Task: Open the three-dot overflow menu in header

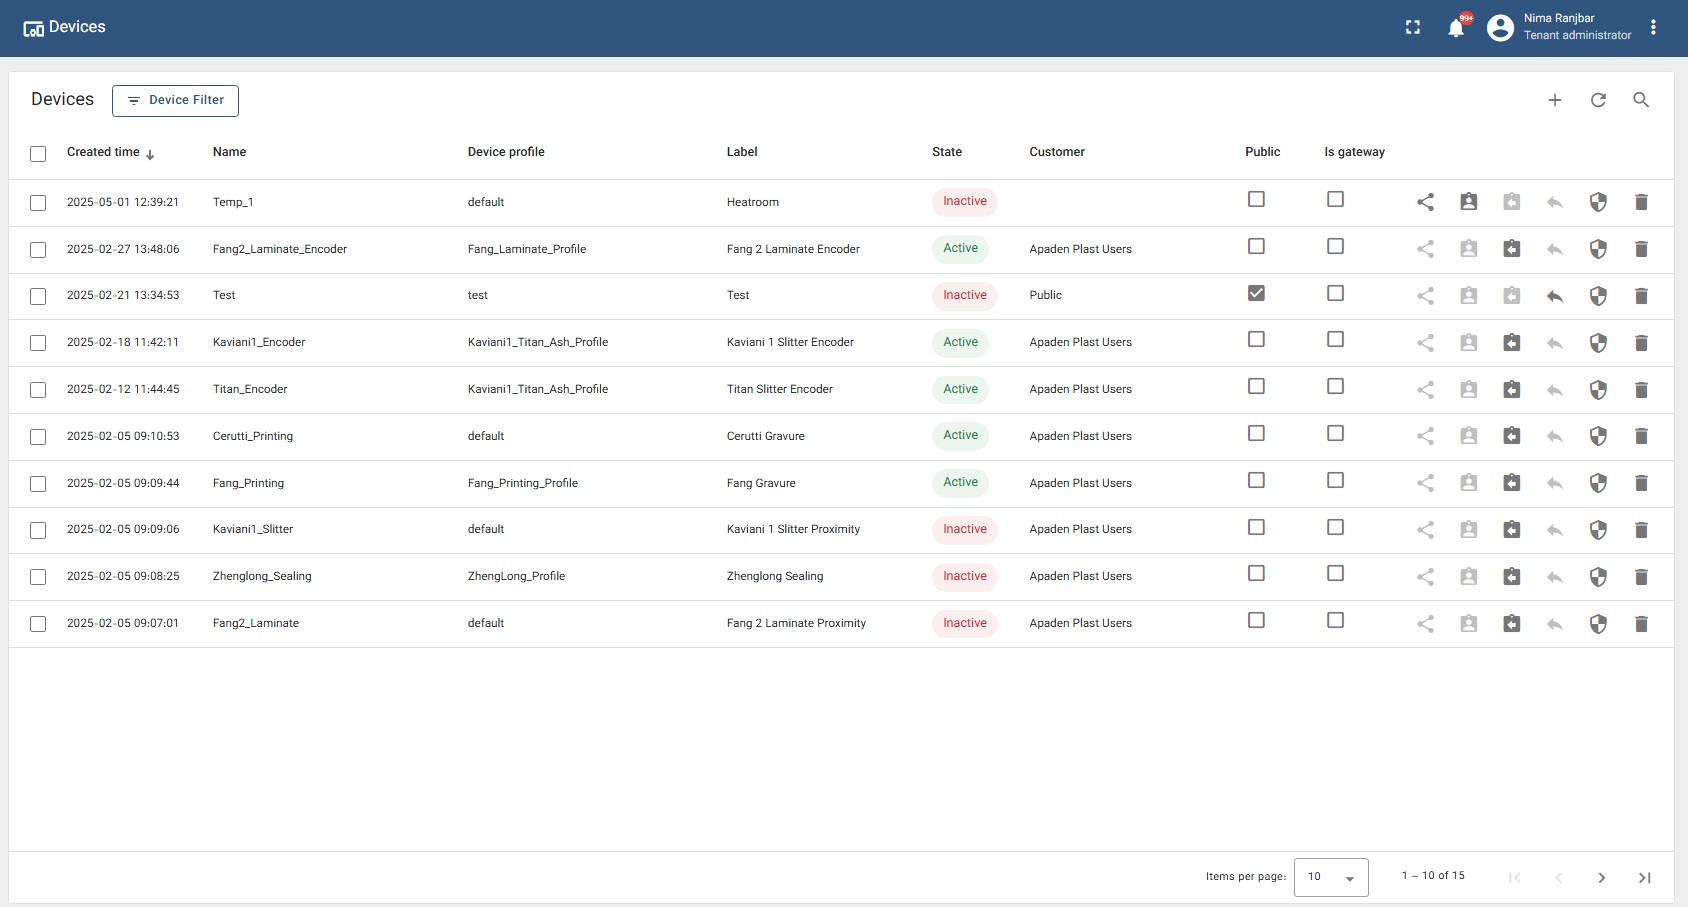Action: pos(1653,27)
